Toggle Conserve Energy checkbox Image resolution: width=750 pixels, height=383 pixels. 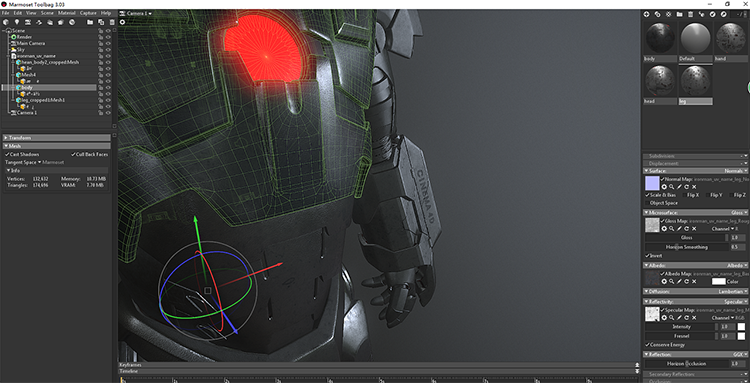(x=647, y=345)
